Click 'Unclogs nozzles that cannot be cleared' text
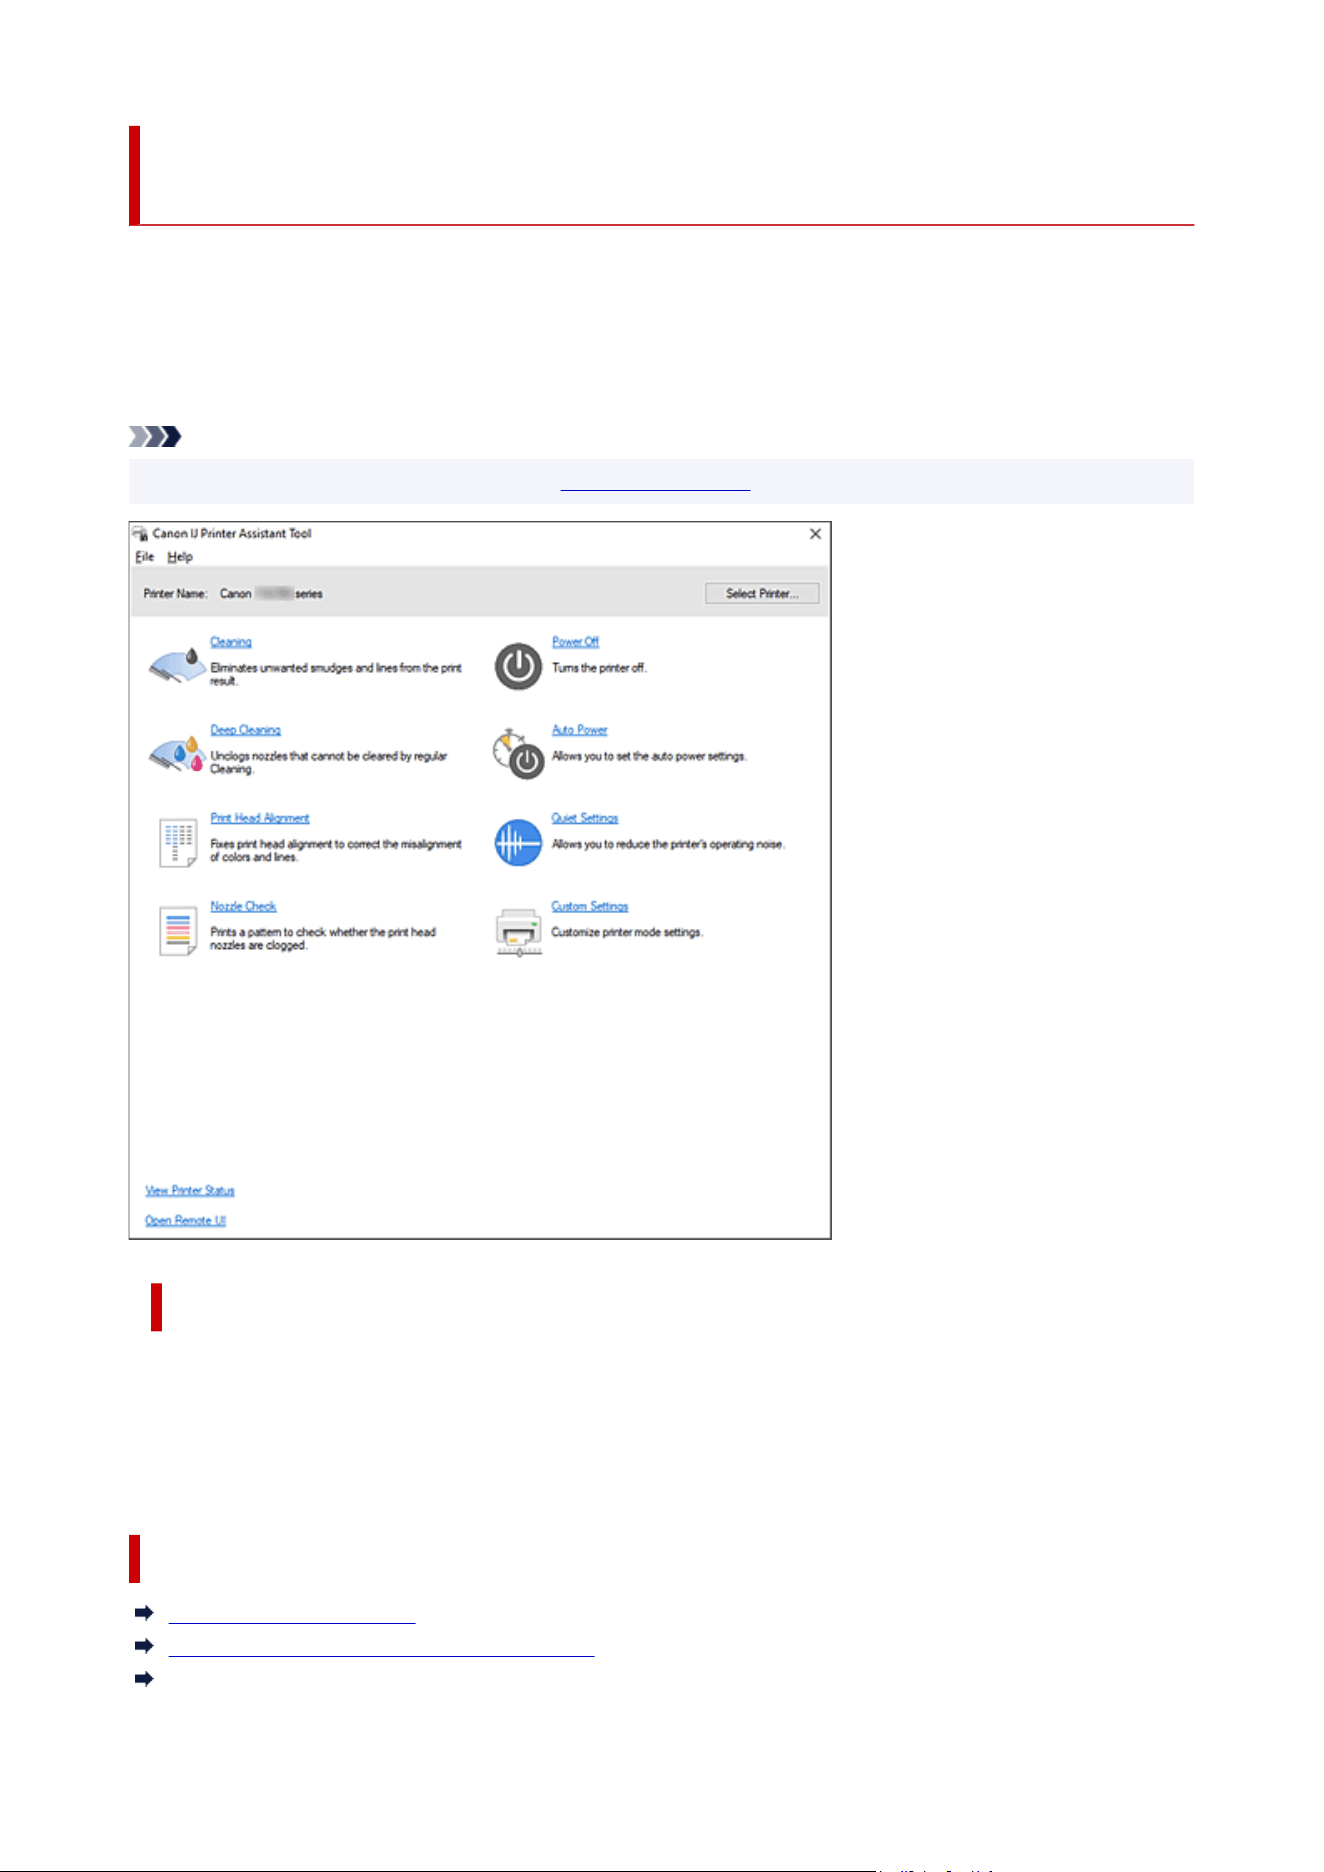This screenshot has height=1872, width=1324. click(x=329, y=762)
